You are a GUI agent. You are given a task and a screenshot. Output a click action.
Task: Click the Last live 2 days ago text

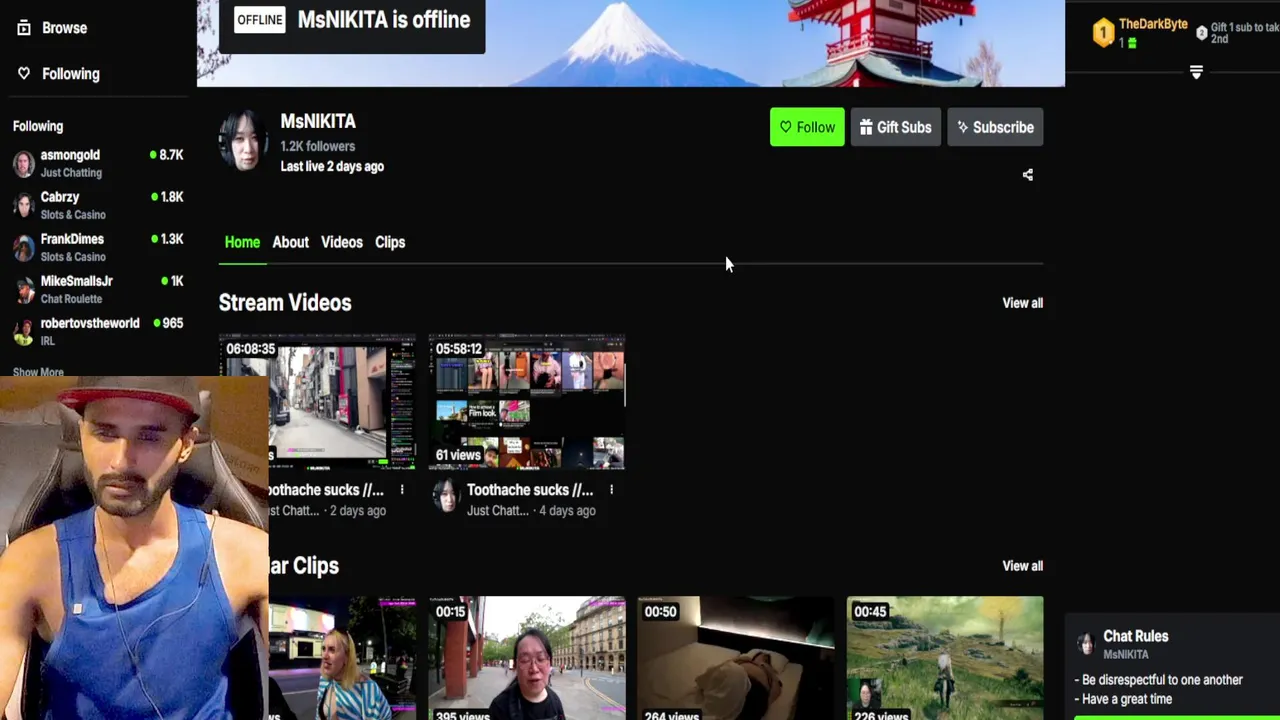coord(332,166)
